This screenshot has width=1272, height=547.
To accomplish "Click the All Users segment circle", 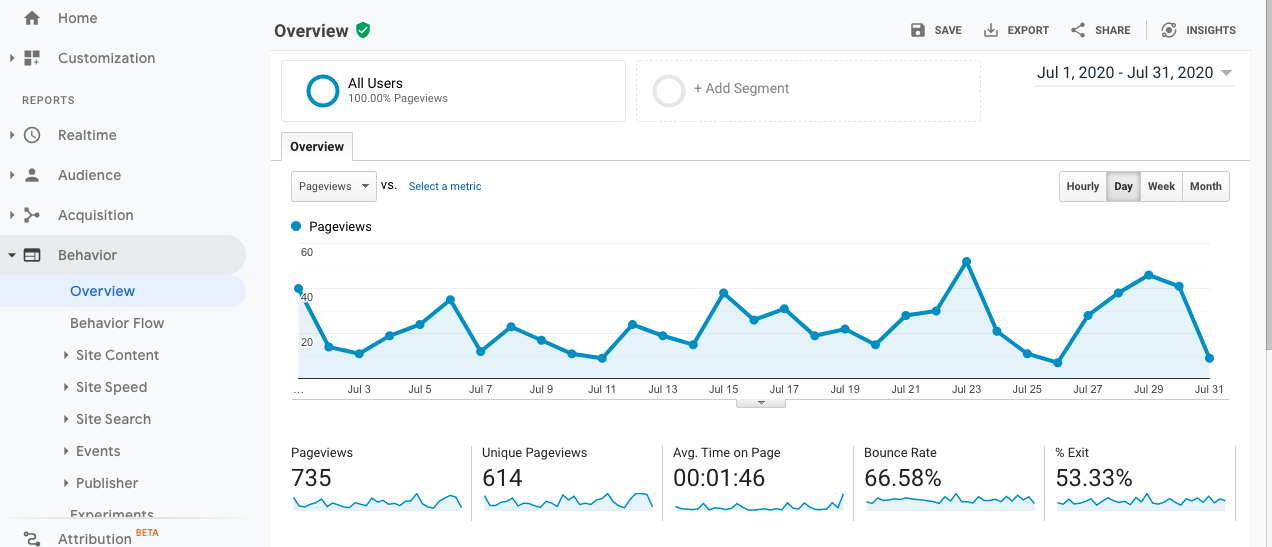I will click(x=323, y=91).
